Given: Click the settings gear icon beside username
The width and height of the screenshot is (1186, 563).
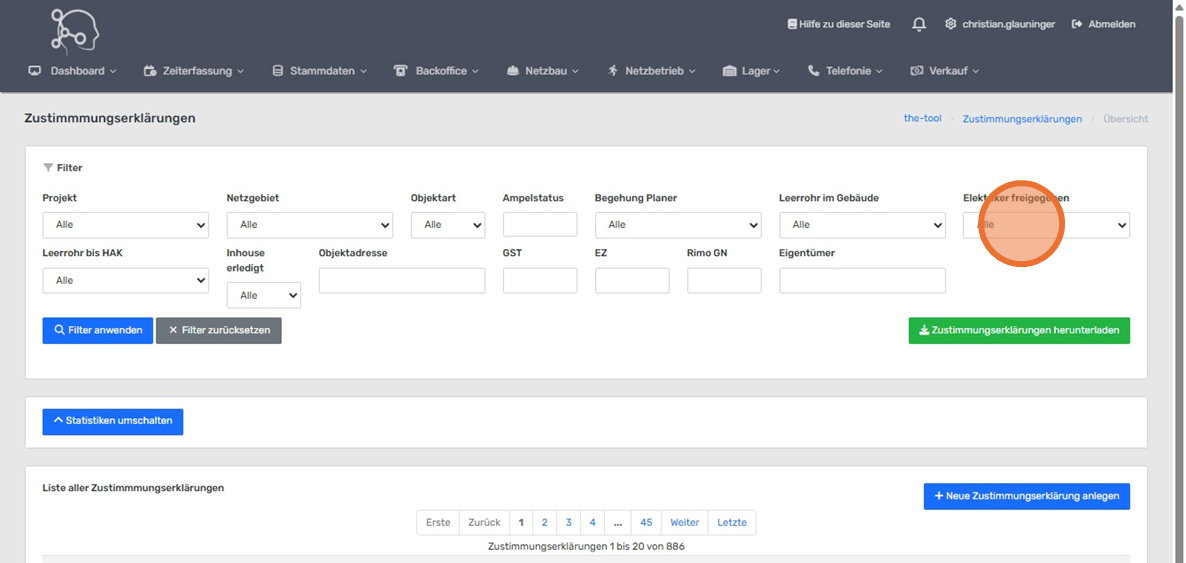Looking at the screenshot, I should tap(950, 24).
